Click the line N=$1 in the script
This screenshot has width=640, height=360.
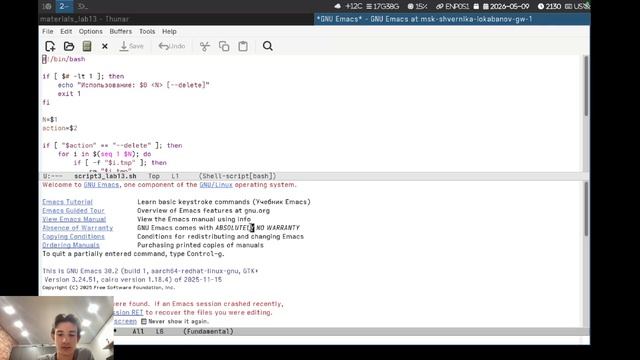point(50,120)
